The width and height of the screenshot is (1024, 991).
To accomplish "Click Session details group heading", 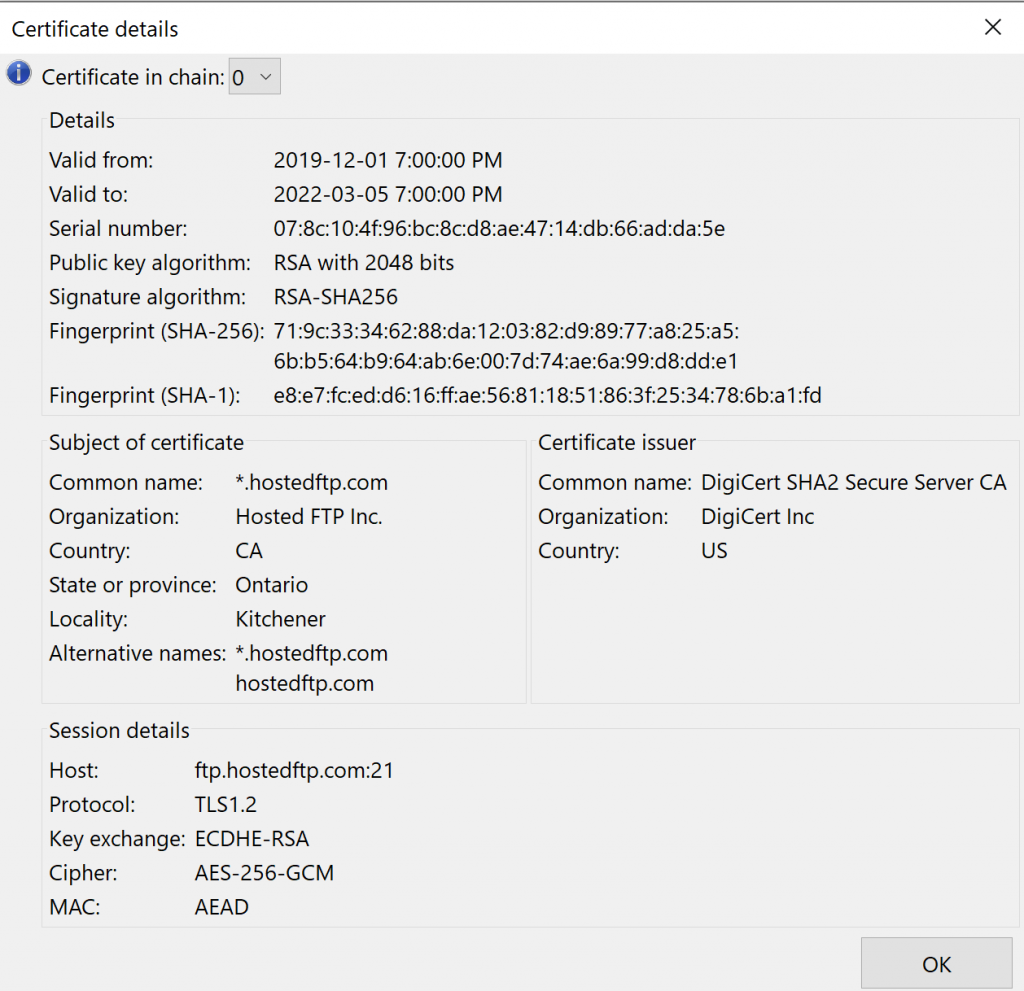I will 120,730.
